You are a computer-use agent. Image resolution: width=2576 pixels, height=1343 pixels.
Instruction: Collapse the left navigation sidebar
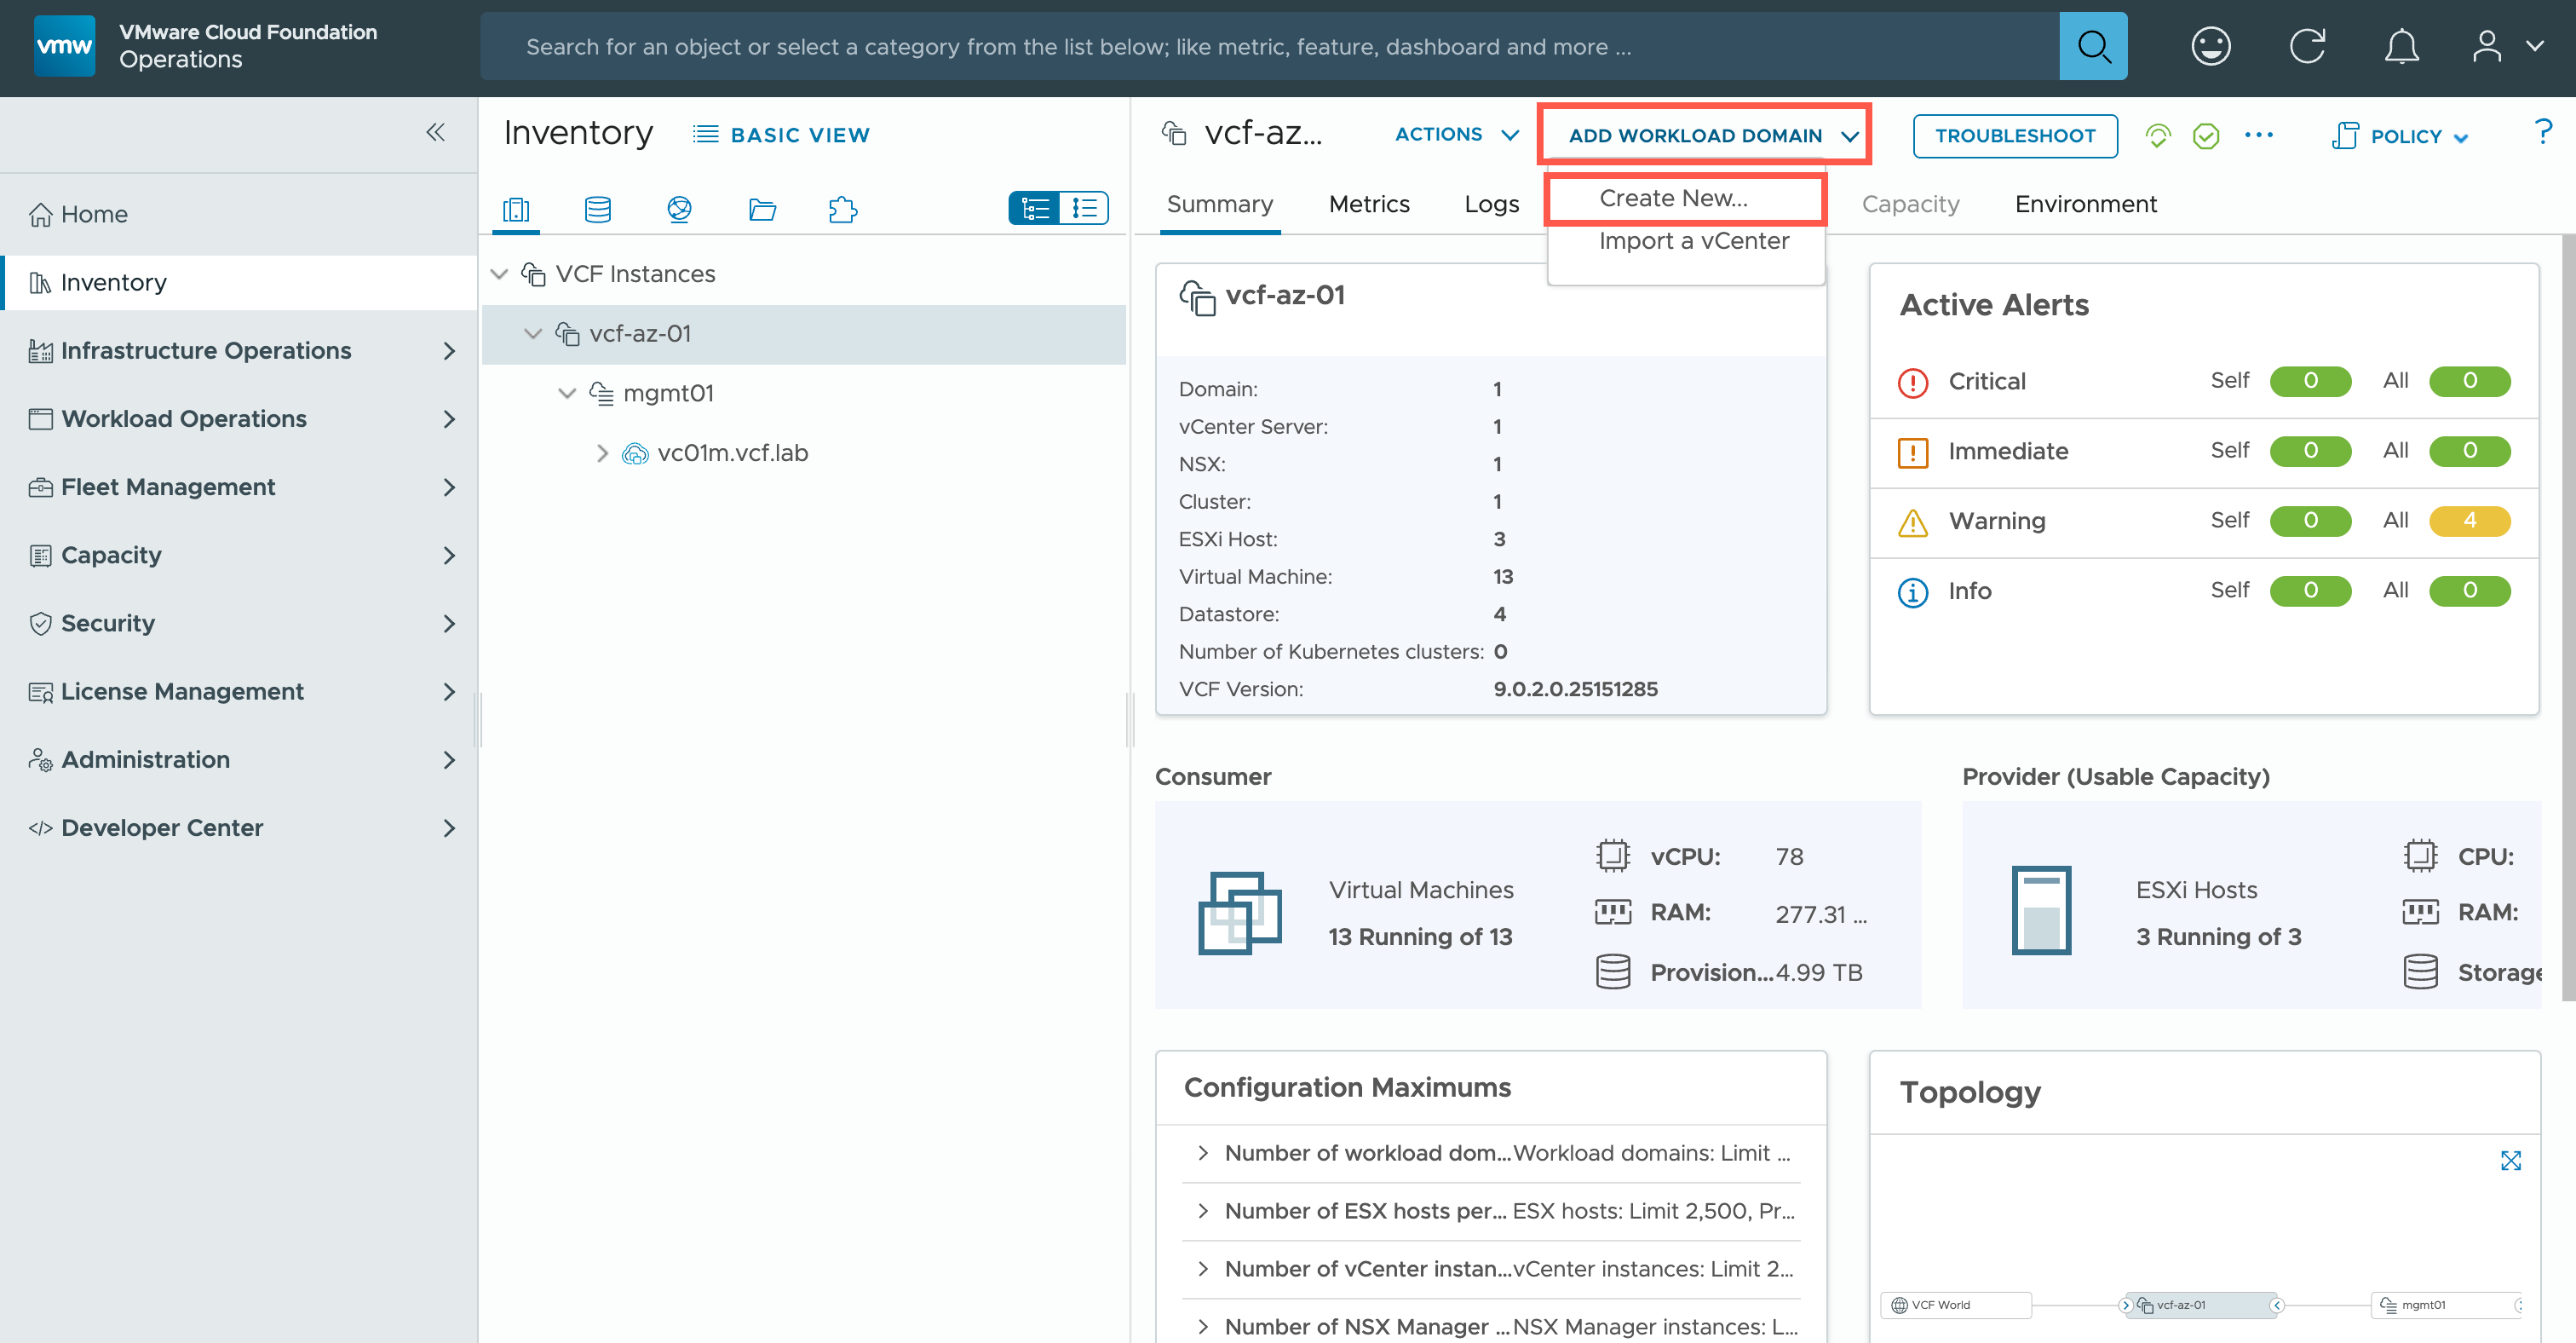click(x=435, y=132)
